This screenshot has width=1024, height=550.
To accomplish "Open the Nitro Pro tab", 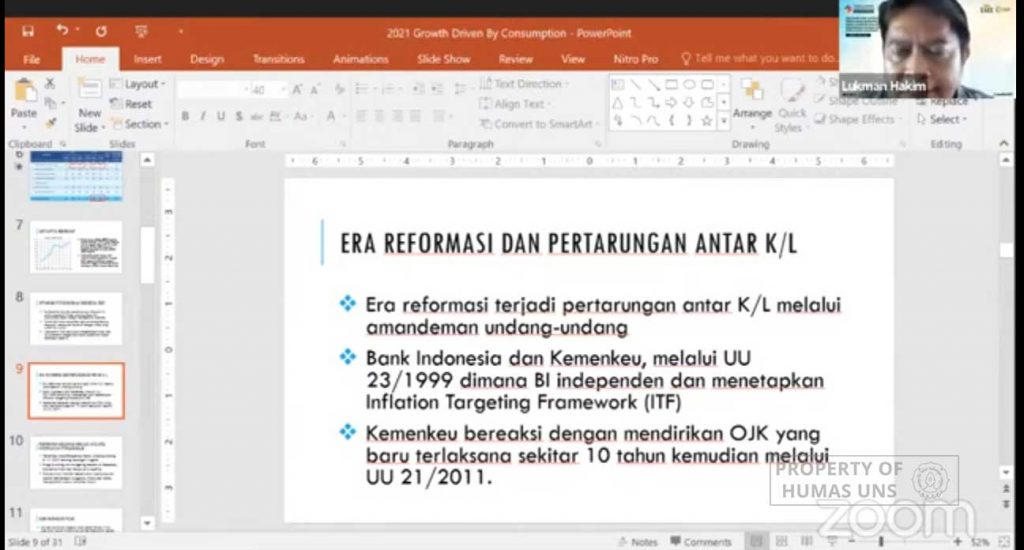I will coord(635,59).
